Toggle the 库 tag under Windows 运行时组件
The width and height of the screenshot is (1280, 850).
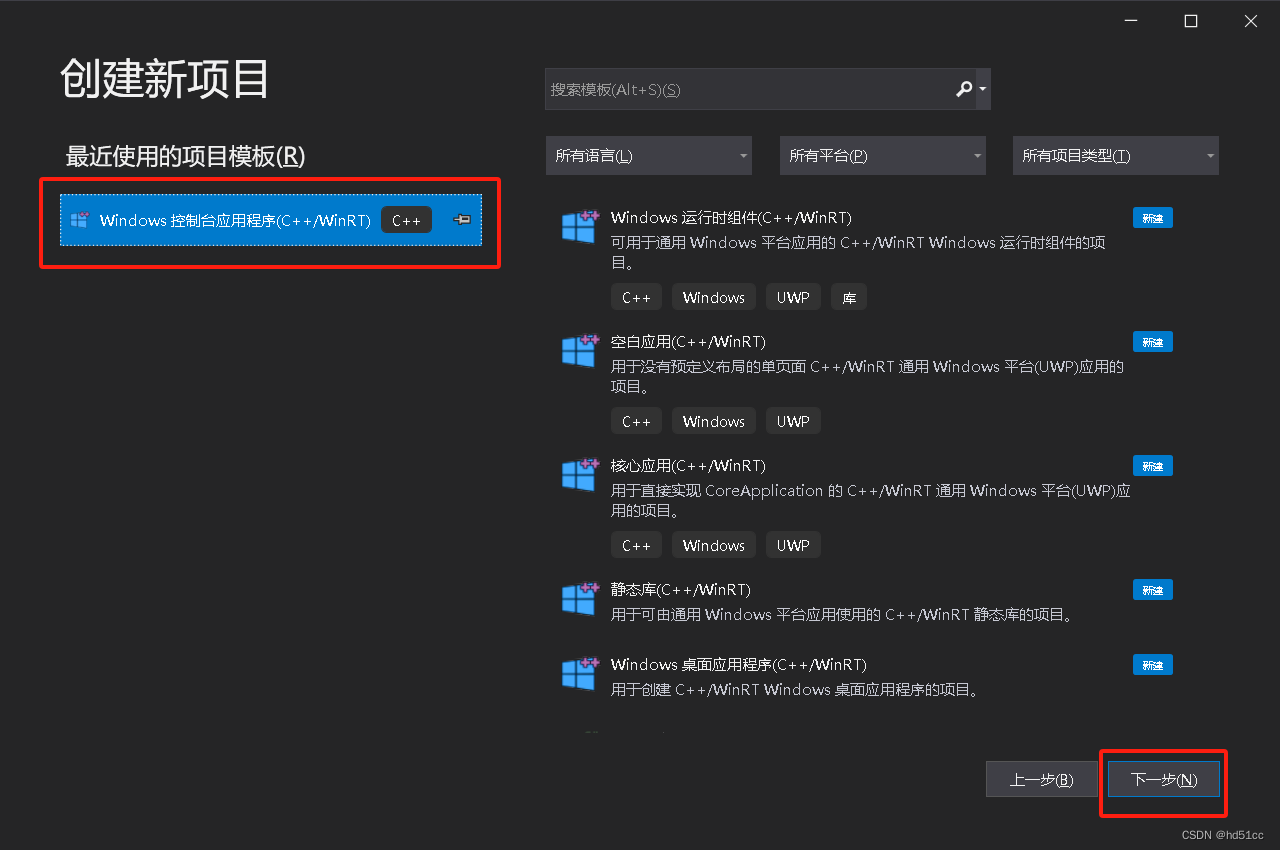tap(848, 296)
